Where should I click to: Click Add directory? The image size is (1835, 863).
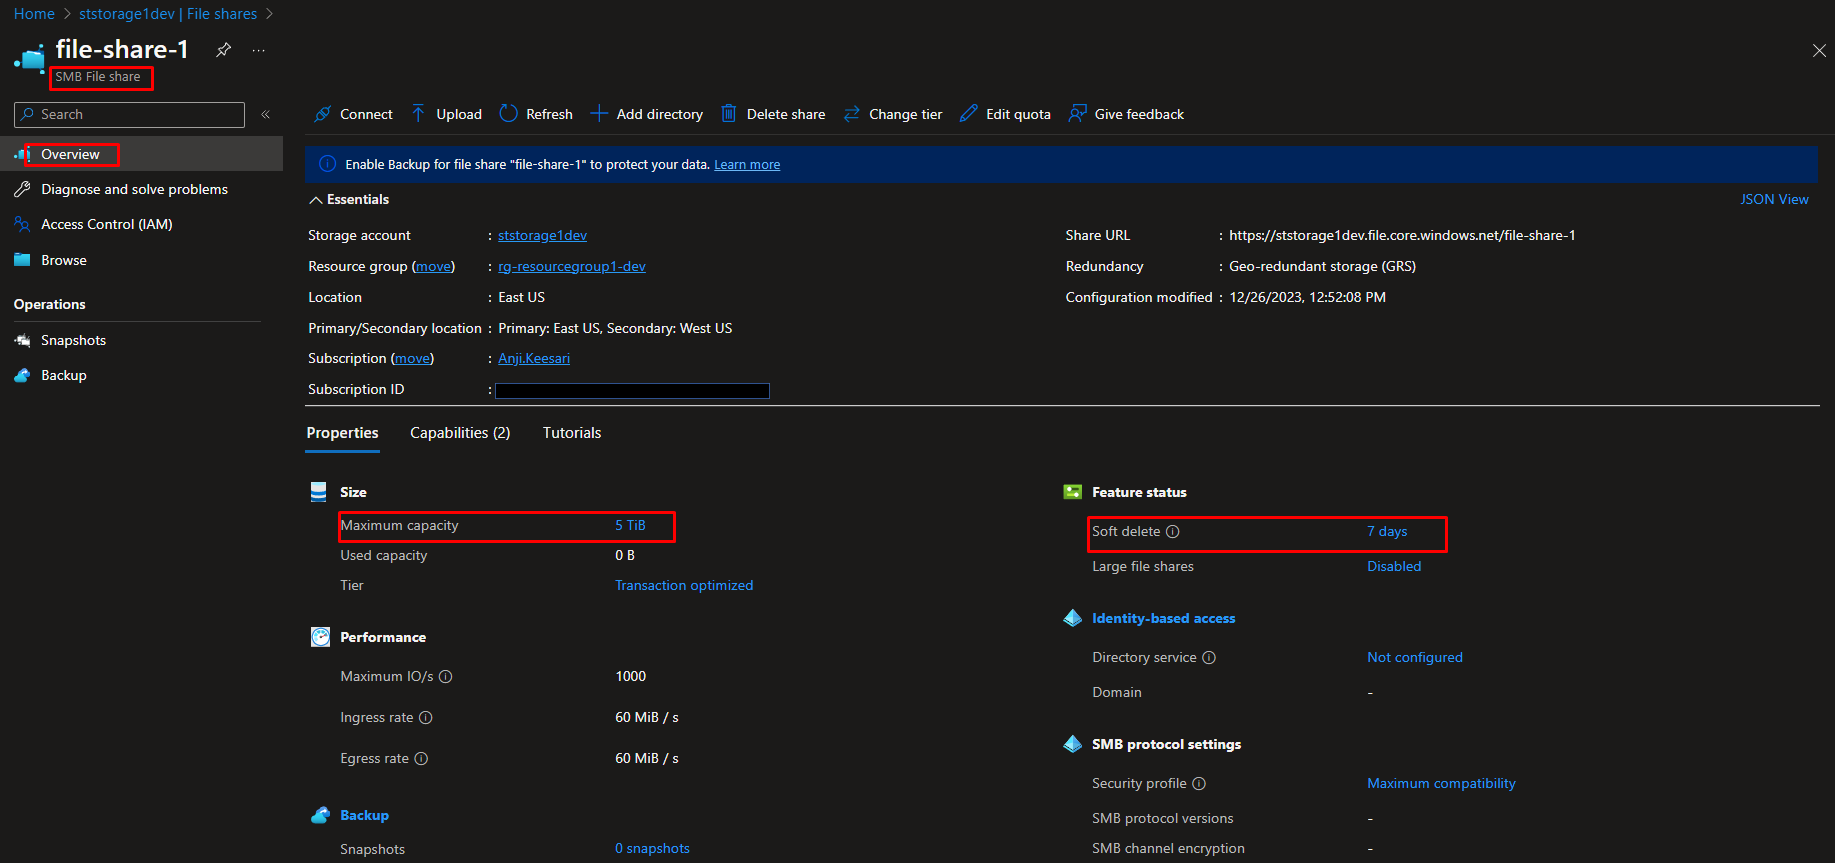pos(647,114)
